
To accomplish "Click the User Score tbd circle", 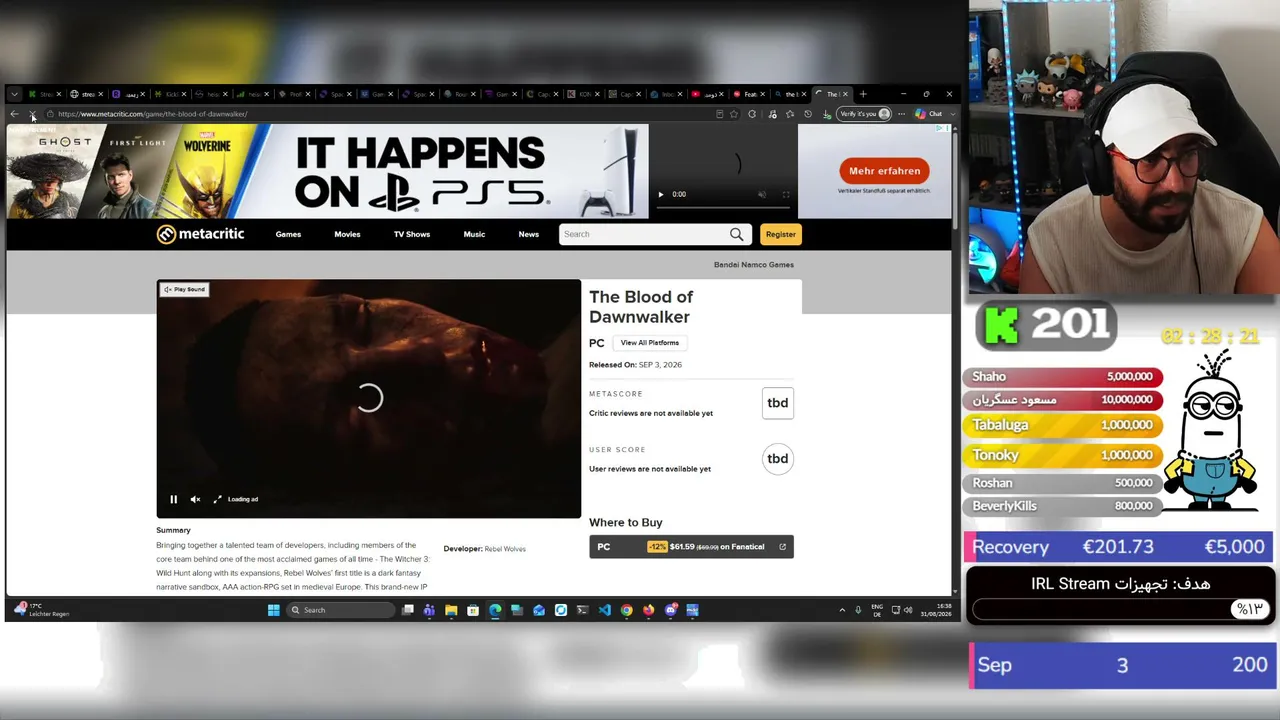I will click(x=777, y=459).
